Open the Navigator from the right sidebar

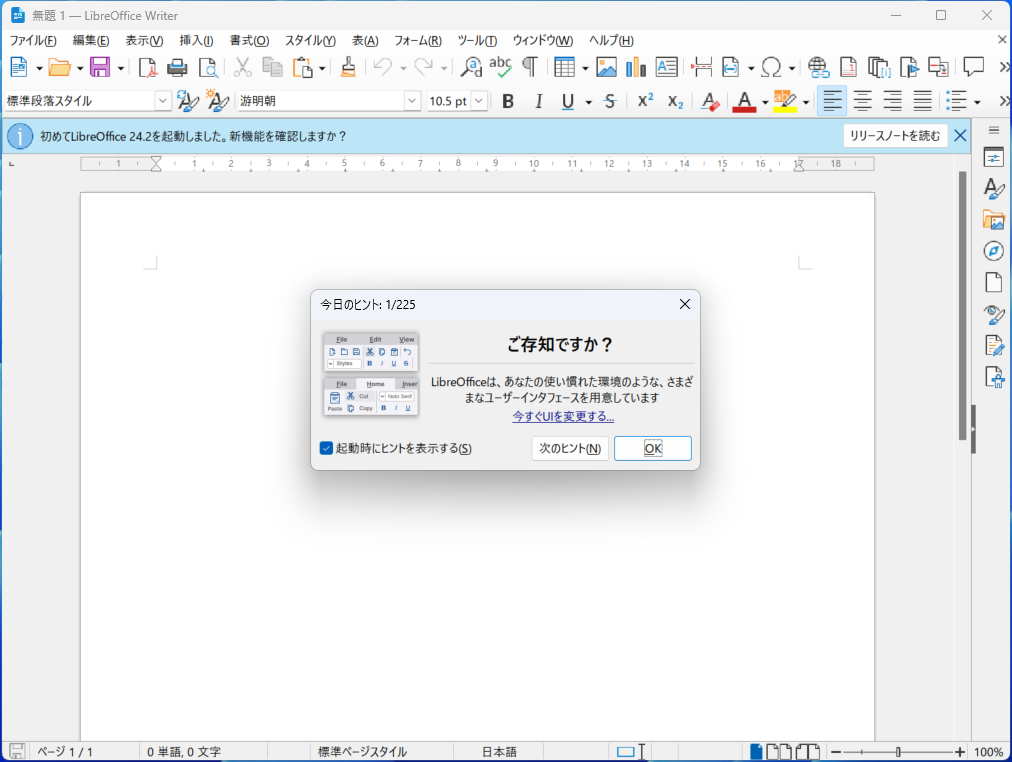click(x=993, y=251)
